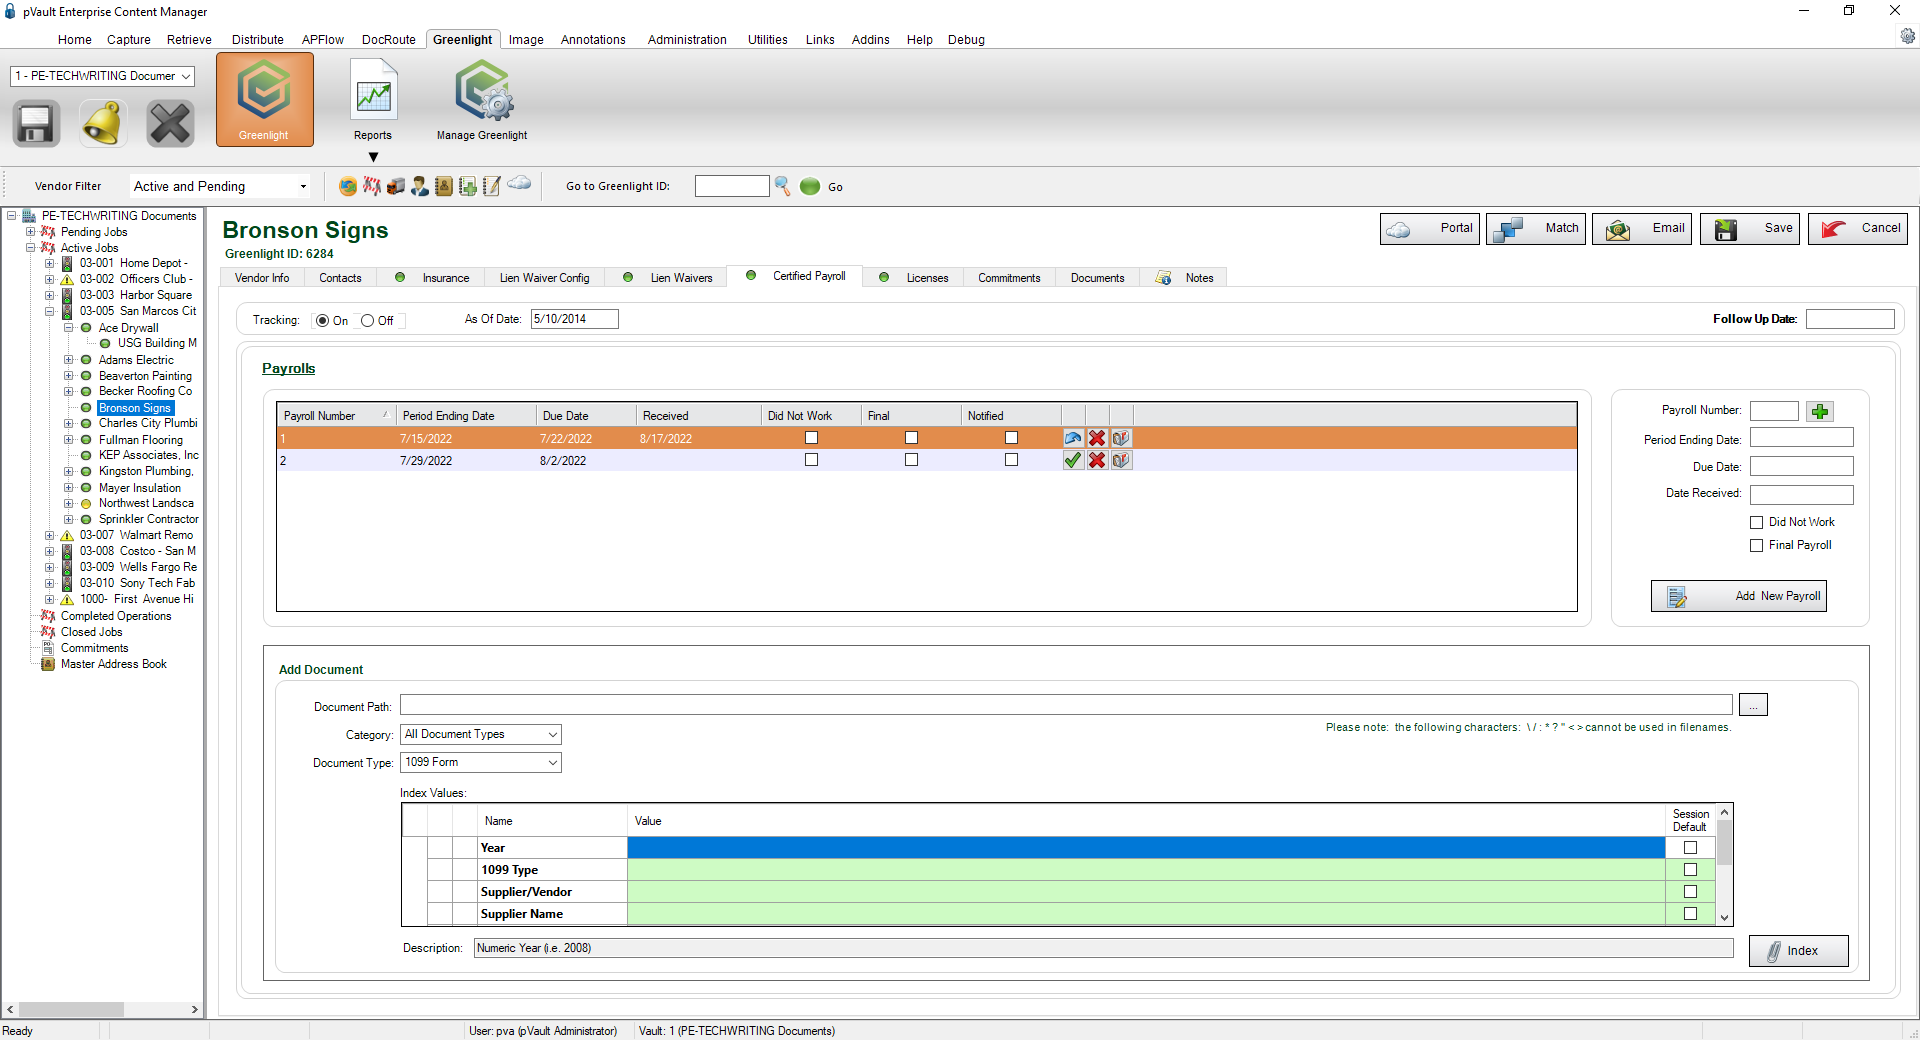This screenshot has height=1040, width=1920.
Task: Open the vault selector dropdown PE-TECHWRITING
Action: coord(102,76)
